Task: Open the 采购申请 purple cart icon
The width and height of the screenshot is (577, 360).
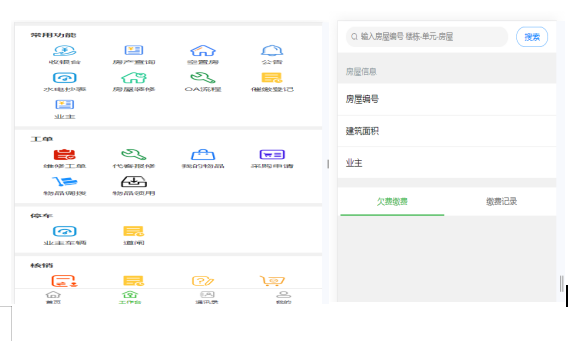Action: pyautogui.click(x=272, y=154)
